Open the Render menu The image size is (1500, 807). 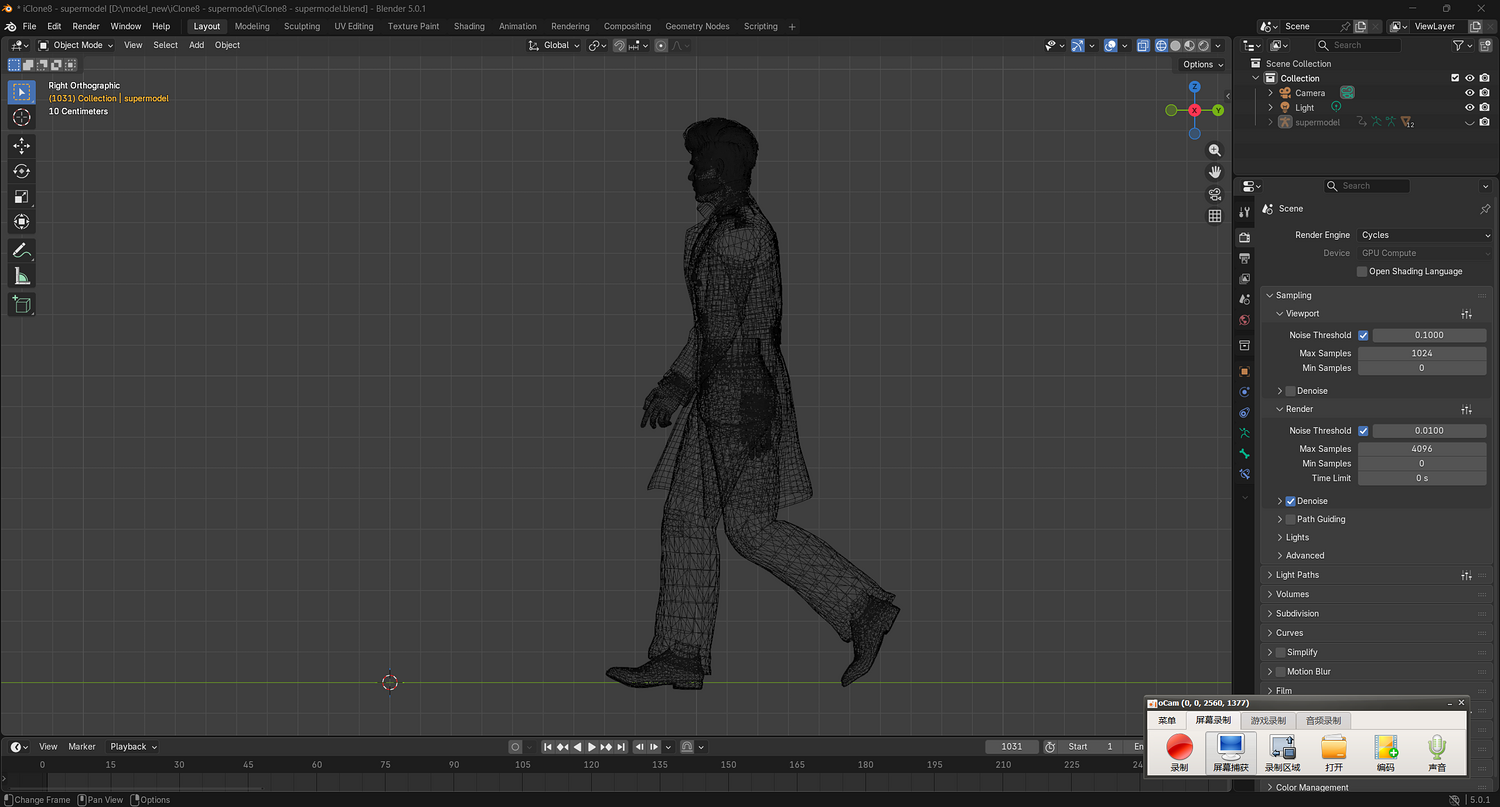[x=86, y=26]
